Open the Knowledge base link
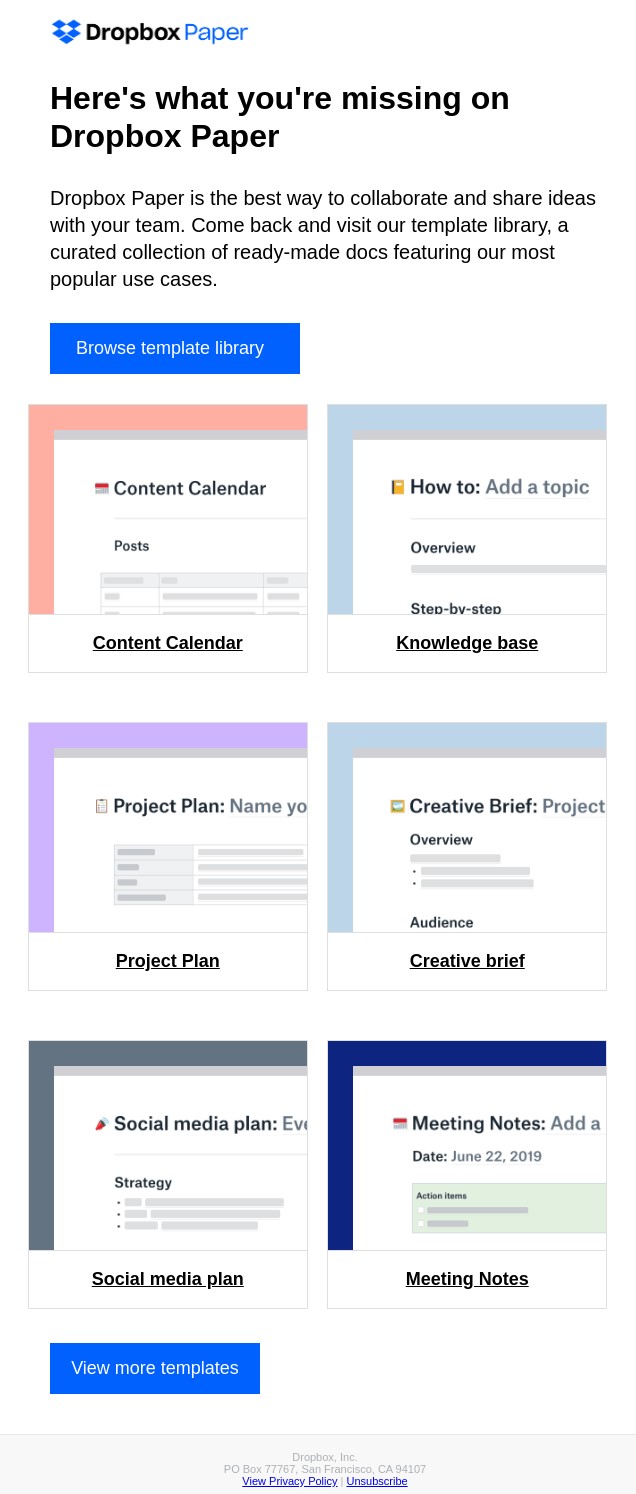 (x=467, y=643)
